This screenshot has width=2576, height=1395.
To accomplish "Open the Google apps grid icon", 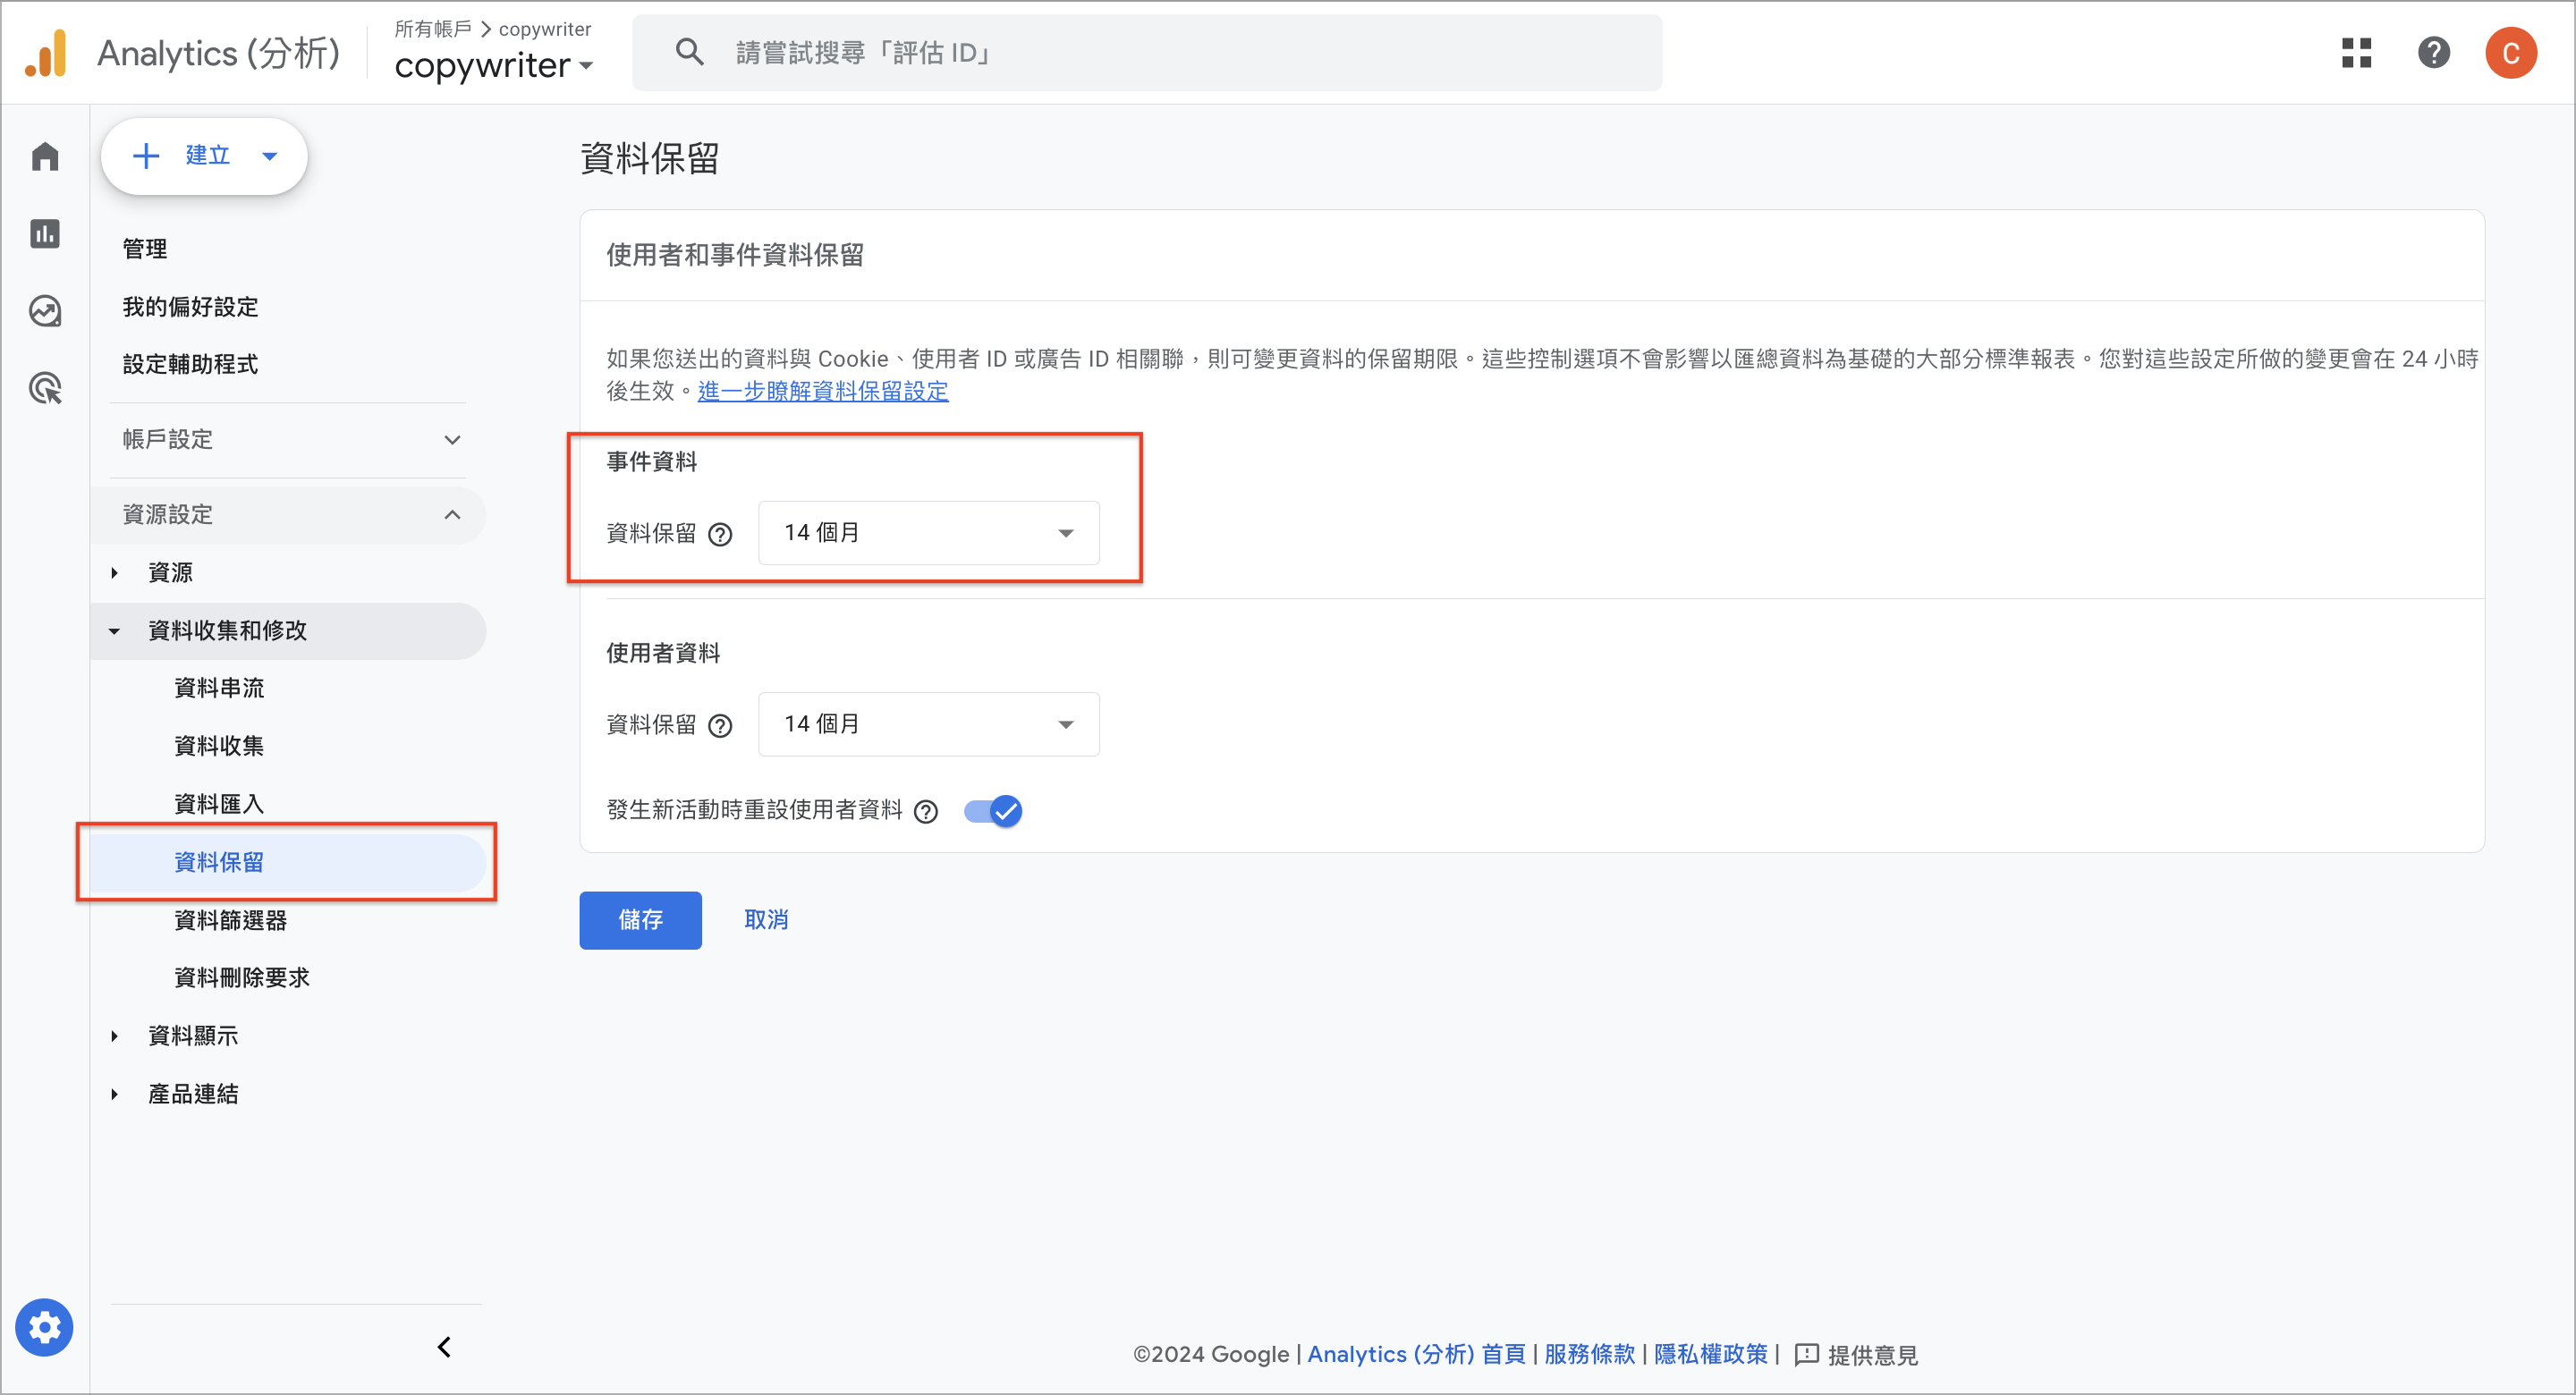I will tap(2356, 53).
